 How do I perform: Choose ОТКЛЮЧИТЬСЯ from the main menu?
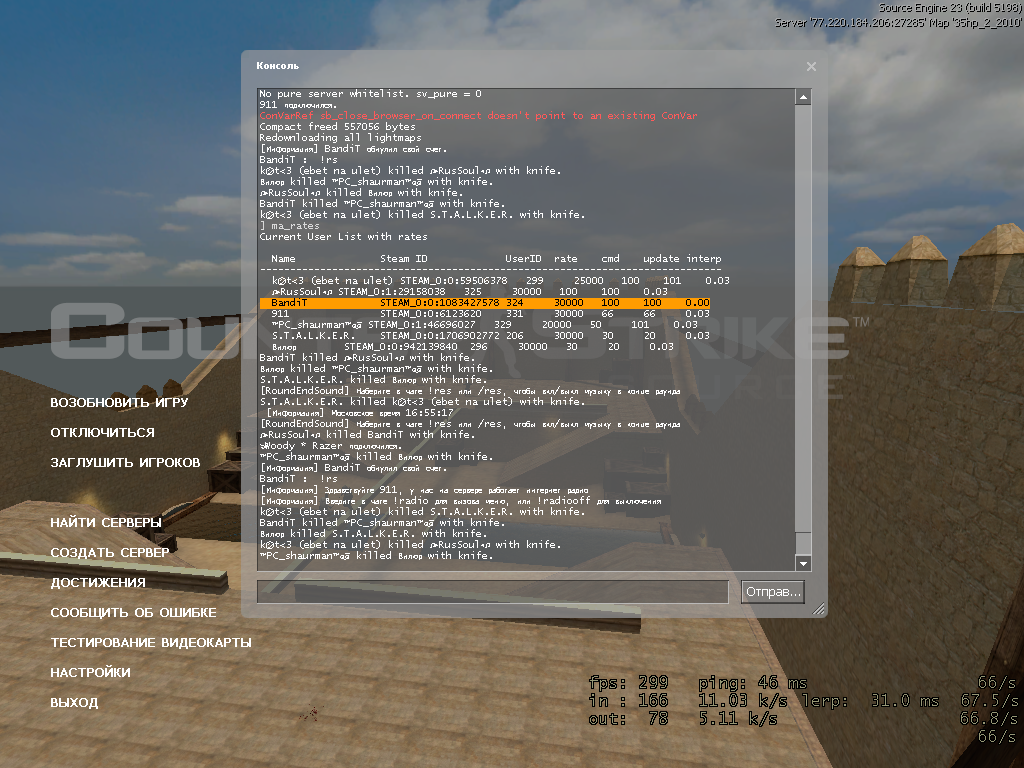[x=103, y=432]
